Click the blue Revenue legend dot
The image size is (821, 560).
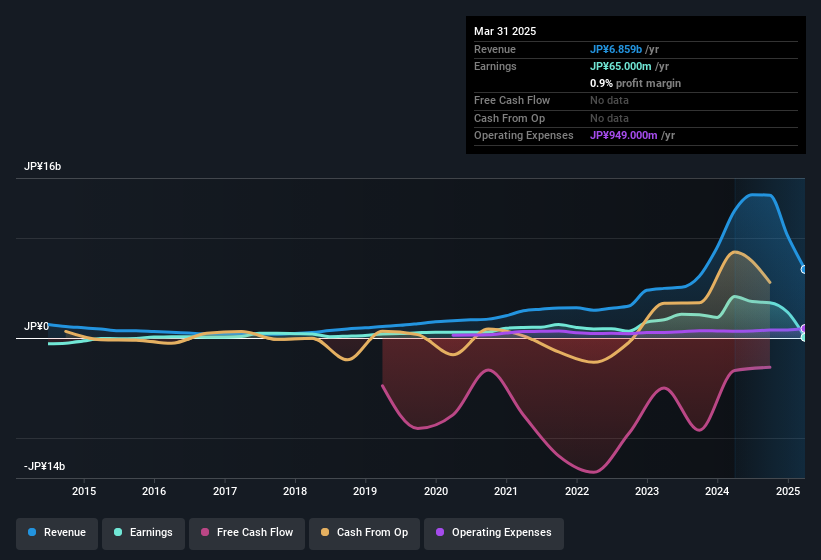pyautogui.click(x=32, y=532)
